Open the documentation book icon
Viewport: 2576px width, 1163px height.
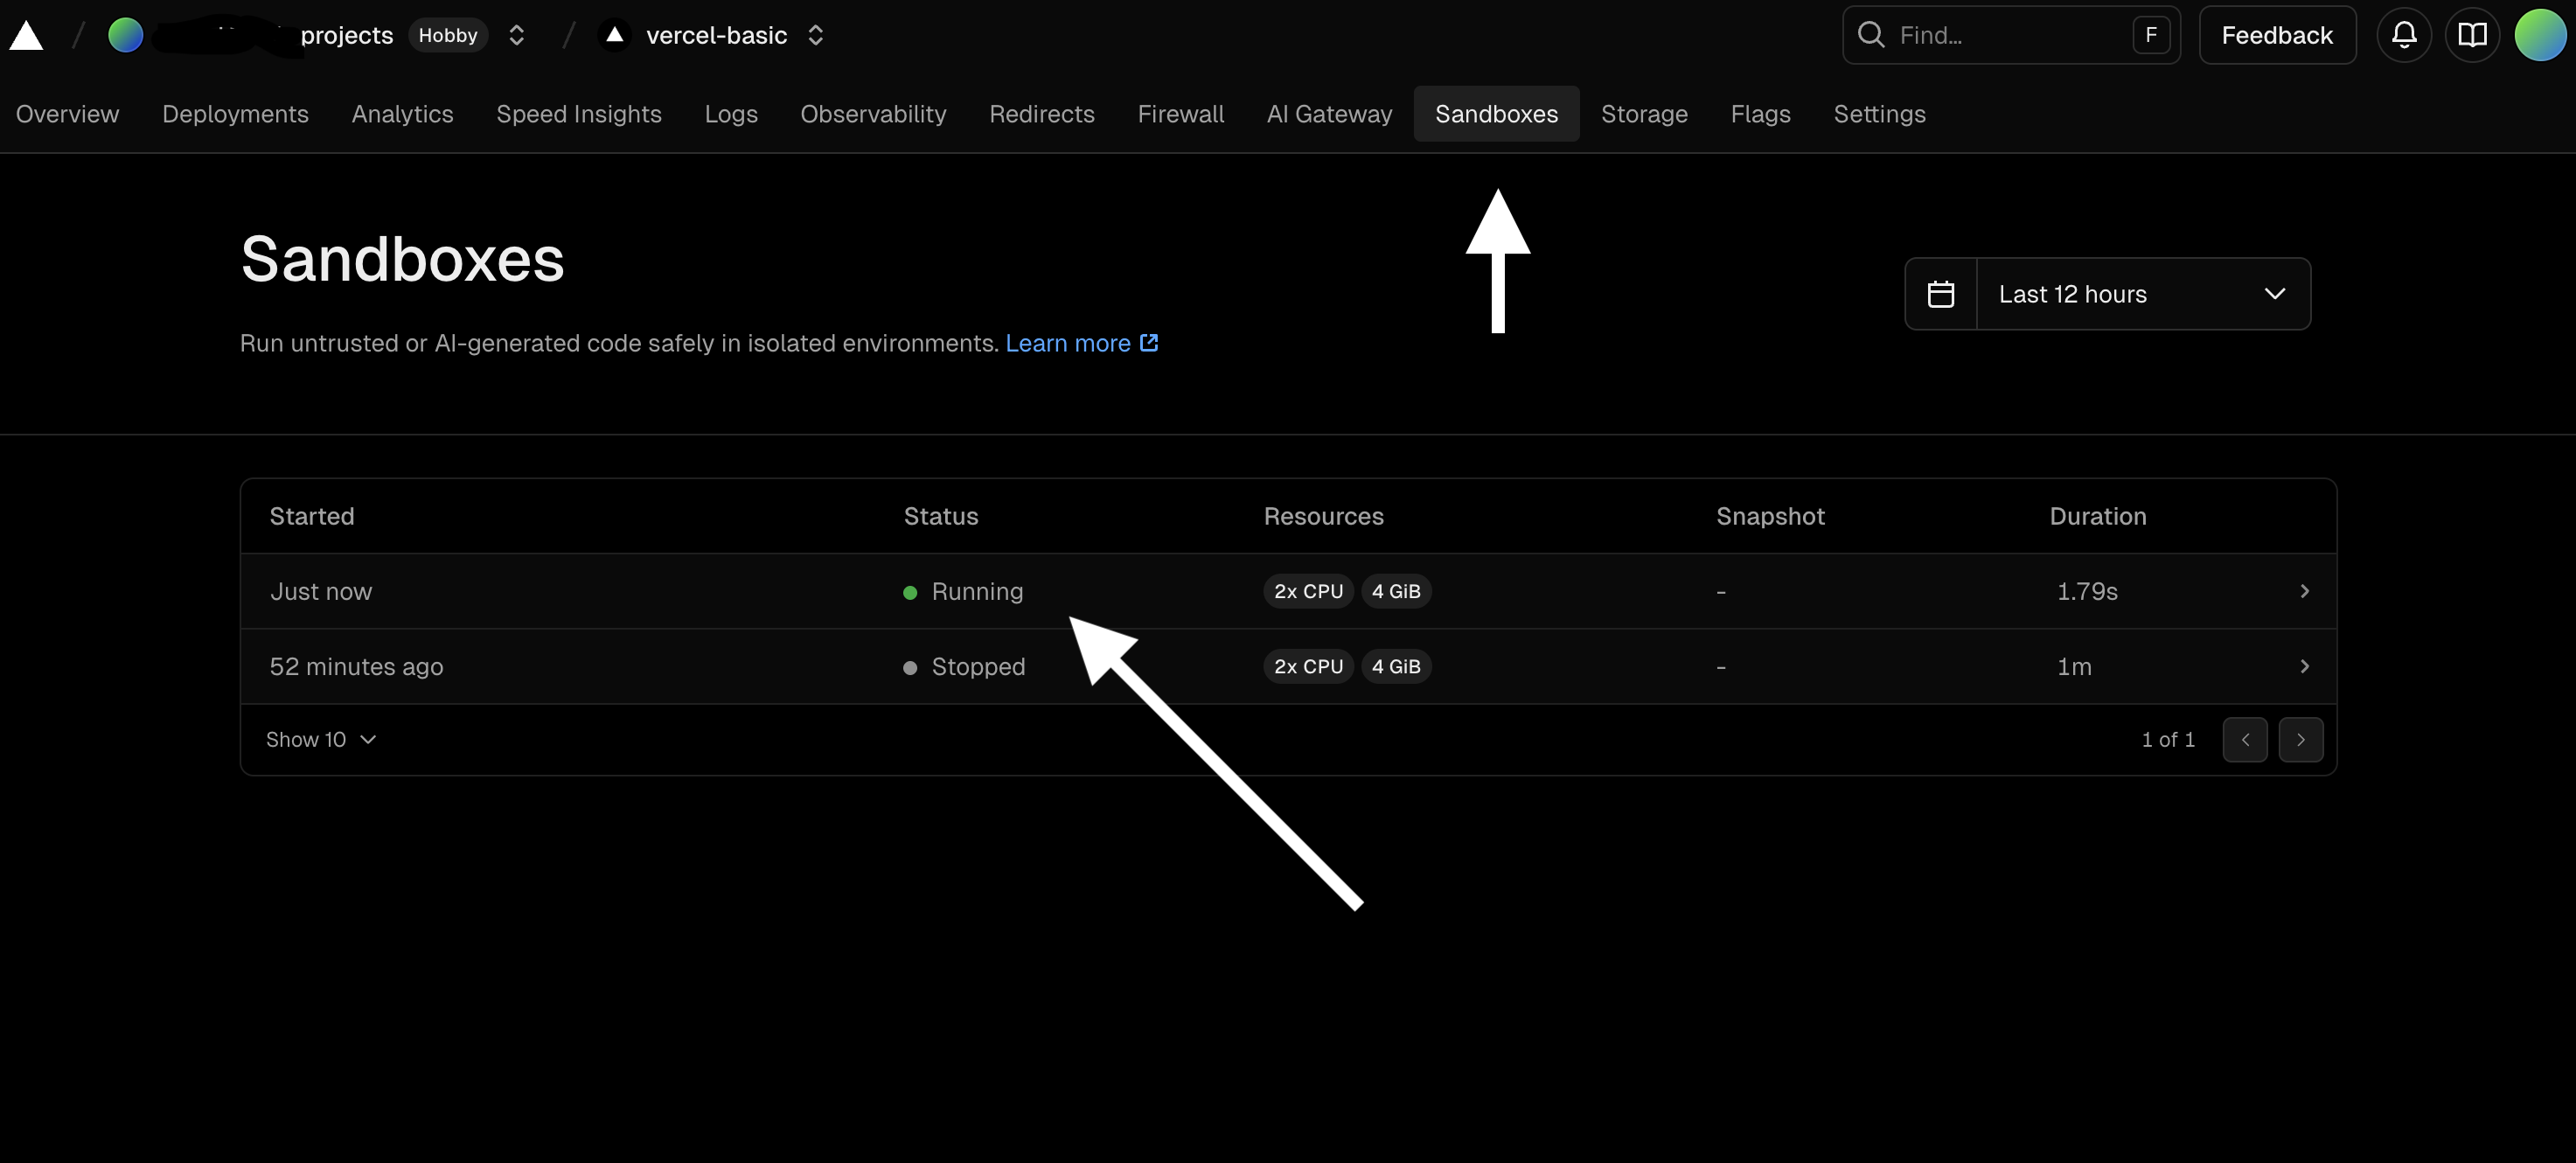point(2472,34)
